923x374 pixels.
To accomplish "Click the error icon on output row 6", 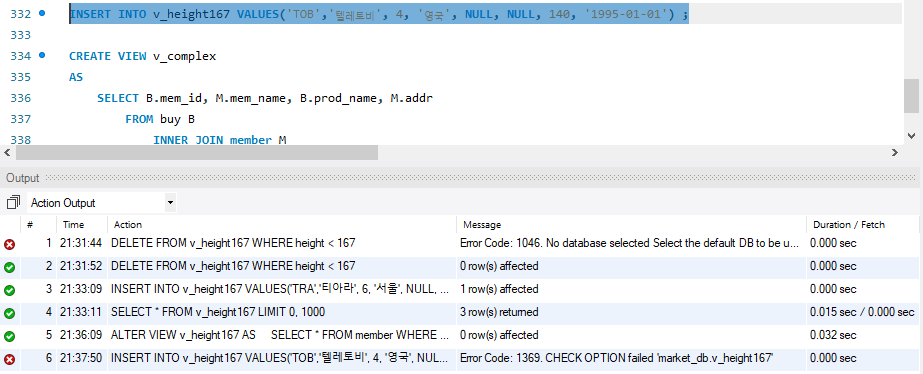I will (9, 359).
